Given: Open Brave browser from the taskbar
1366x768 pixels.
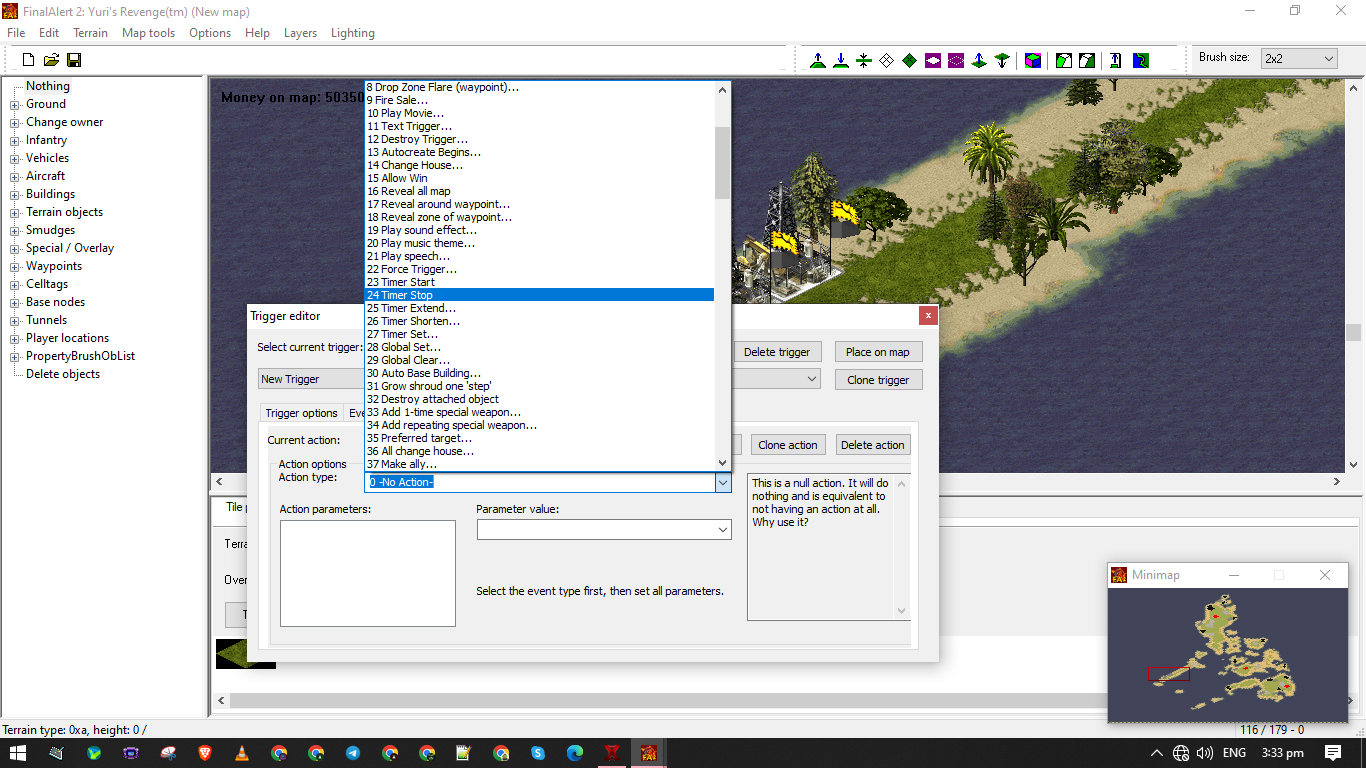Looking at the screenshot, I should tap(204, 753).
